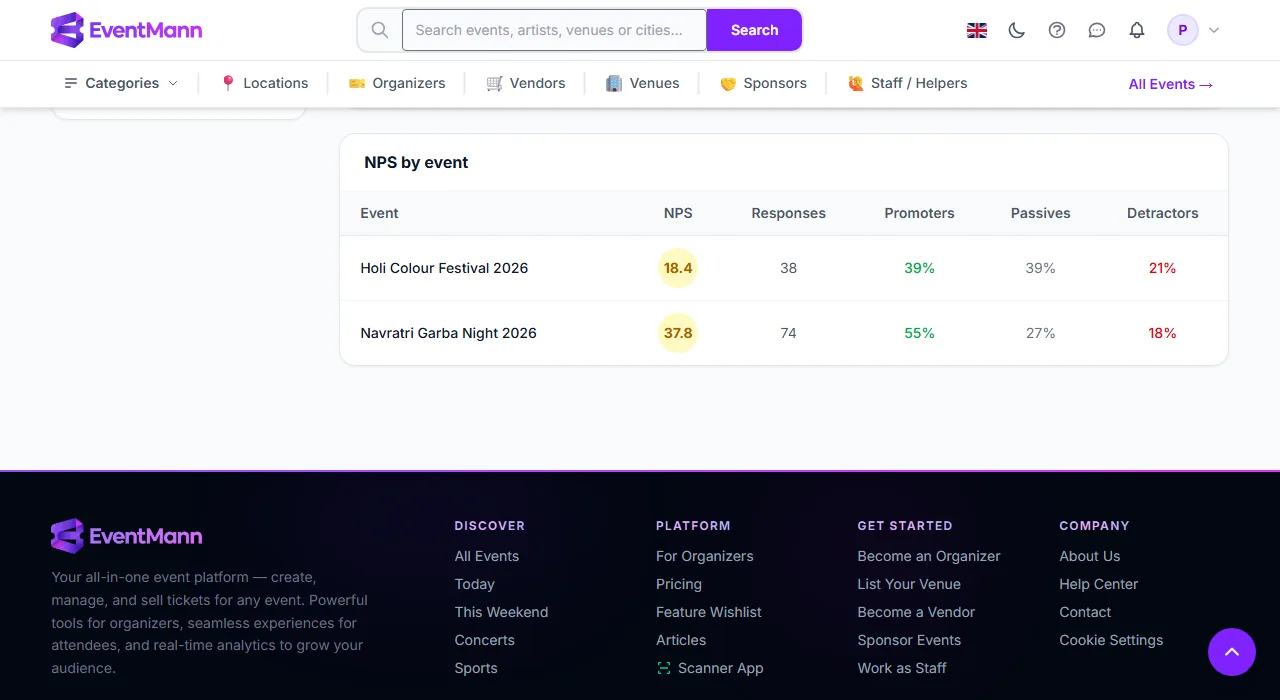Click the footer EventMann logo
Screen dimensions: 1280x700
[126, 536]
